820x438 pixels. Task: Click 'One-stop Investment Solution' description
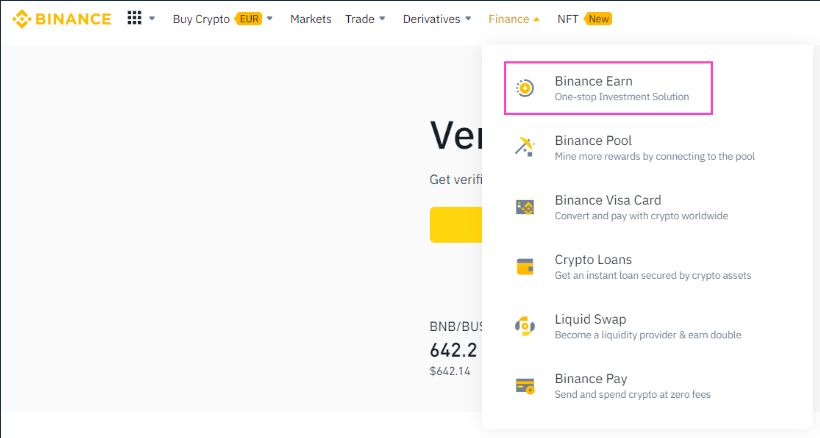[x=622, y=97]
